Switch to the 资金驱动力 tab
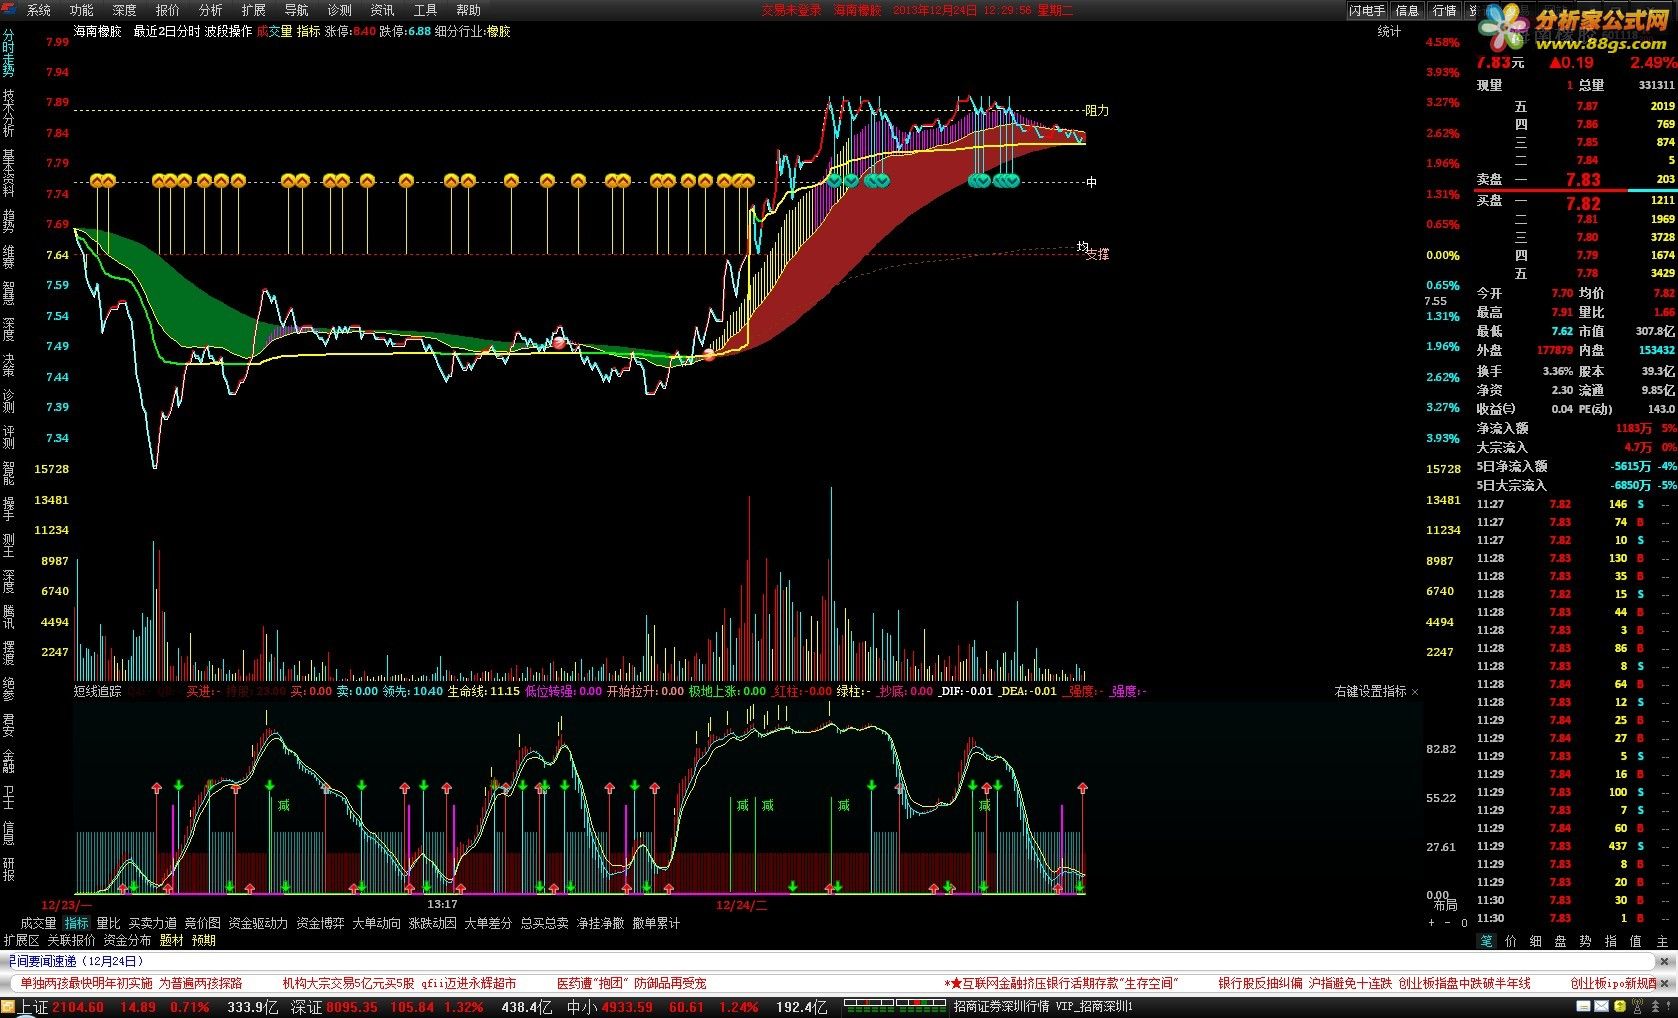Screen dimensions: 1678x1018 [x=258, y=923]
